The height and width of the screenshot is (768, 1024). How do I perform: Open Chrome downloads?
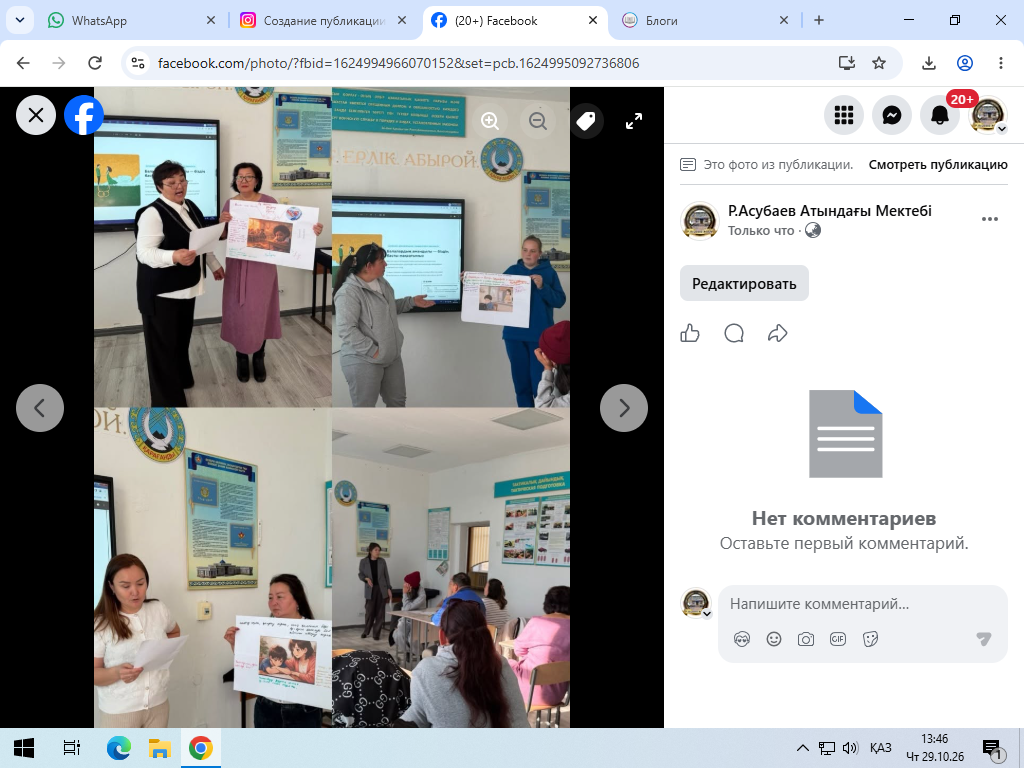[x=929, y=63]
